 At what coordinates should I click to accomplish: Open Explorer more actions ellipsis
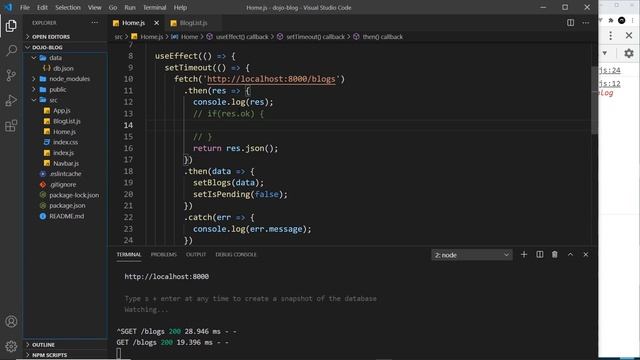pyautogui.click(x=95, y=23)
